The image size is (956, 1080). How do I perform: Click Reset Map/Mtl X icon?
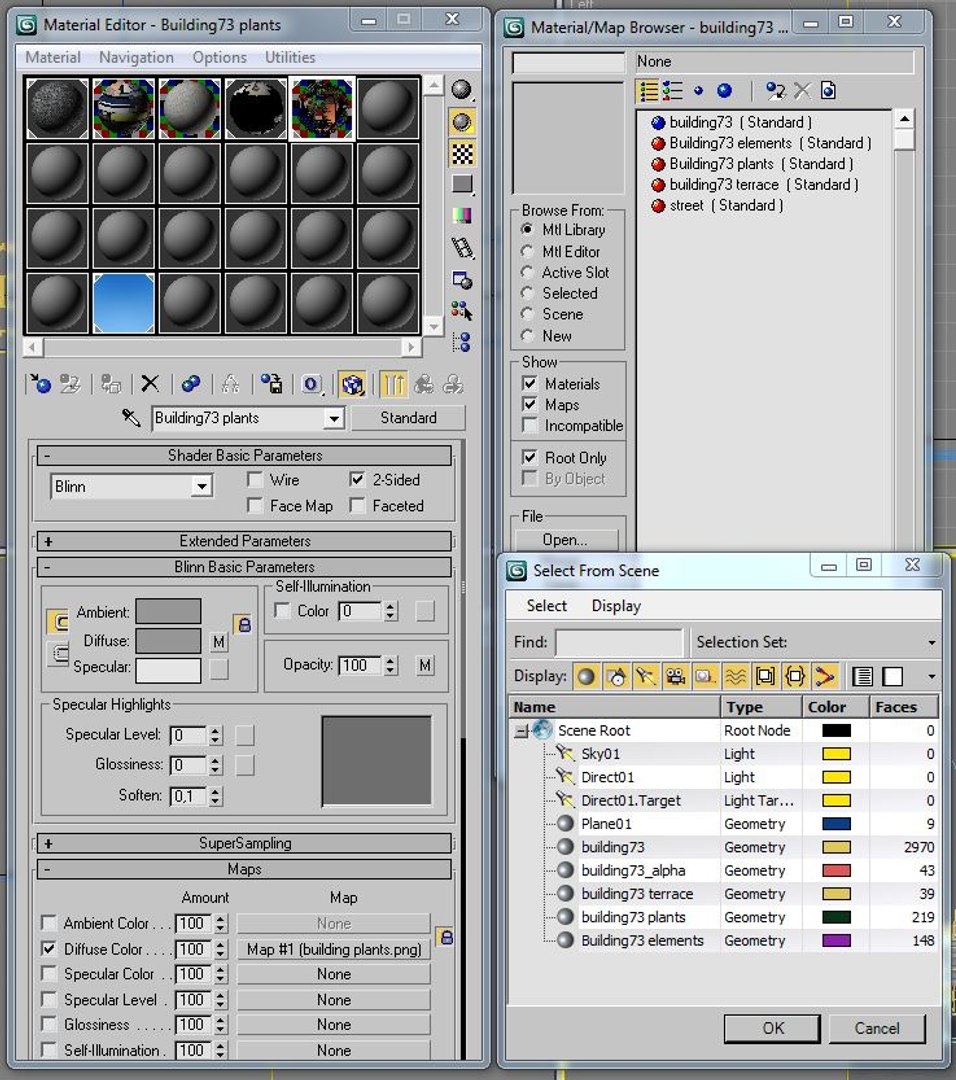pyautogui.click(x=149, y=384)
